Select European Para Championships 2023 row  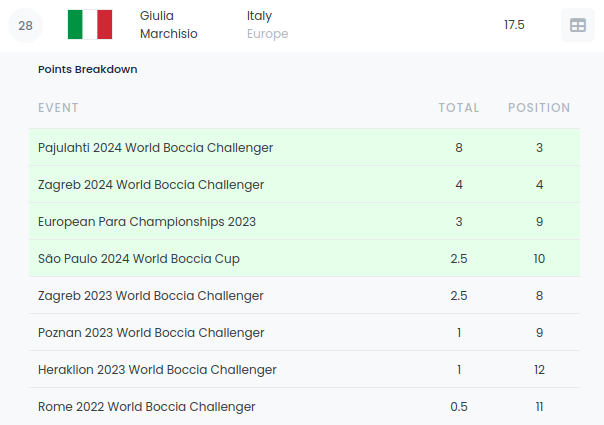tap(147, 222)
